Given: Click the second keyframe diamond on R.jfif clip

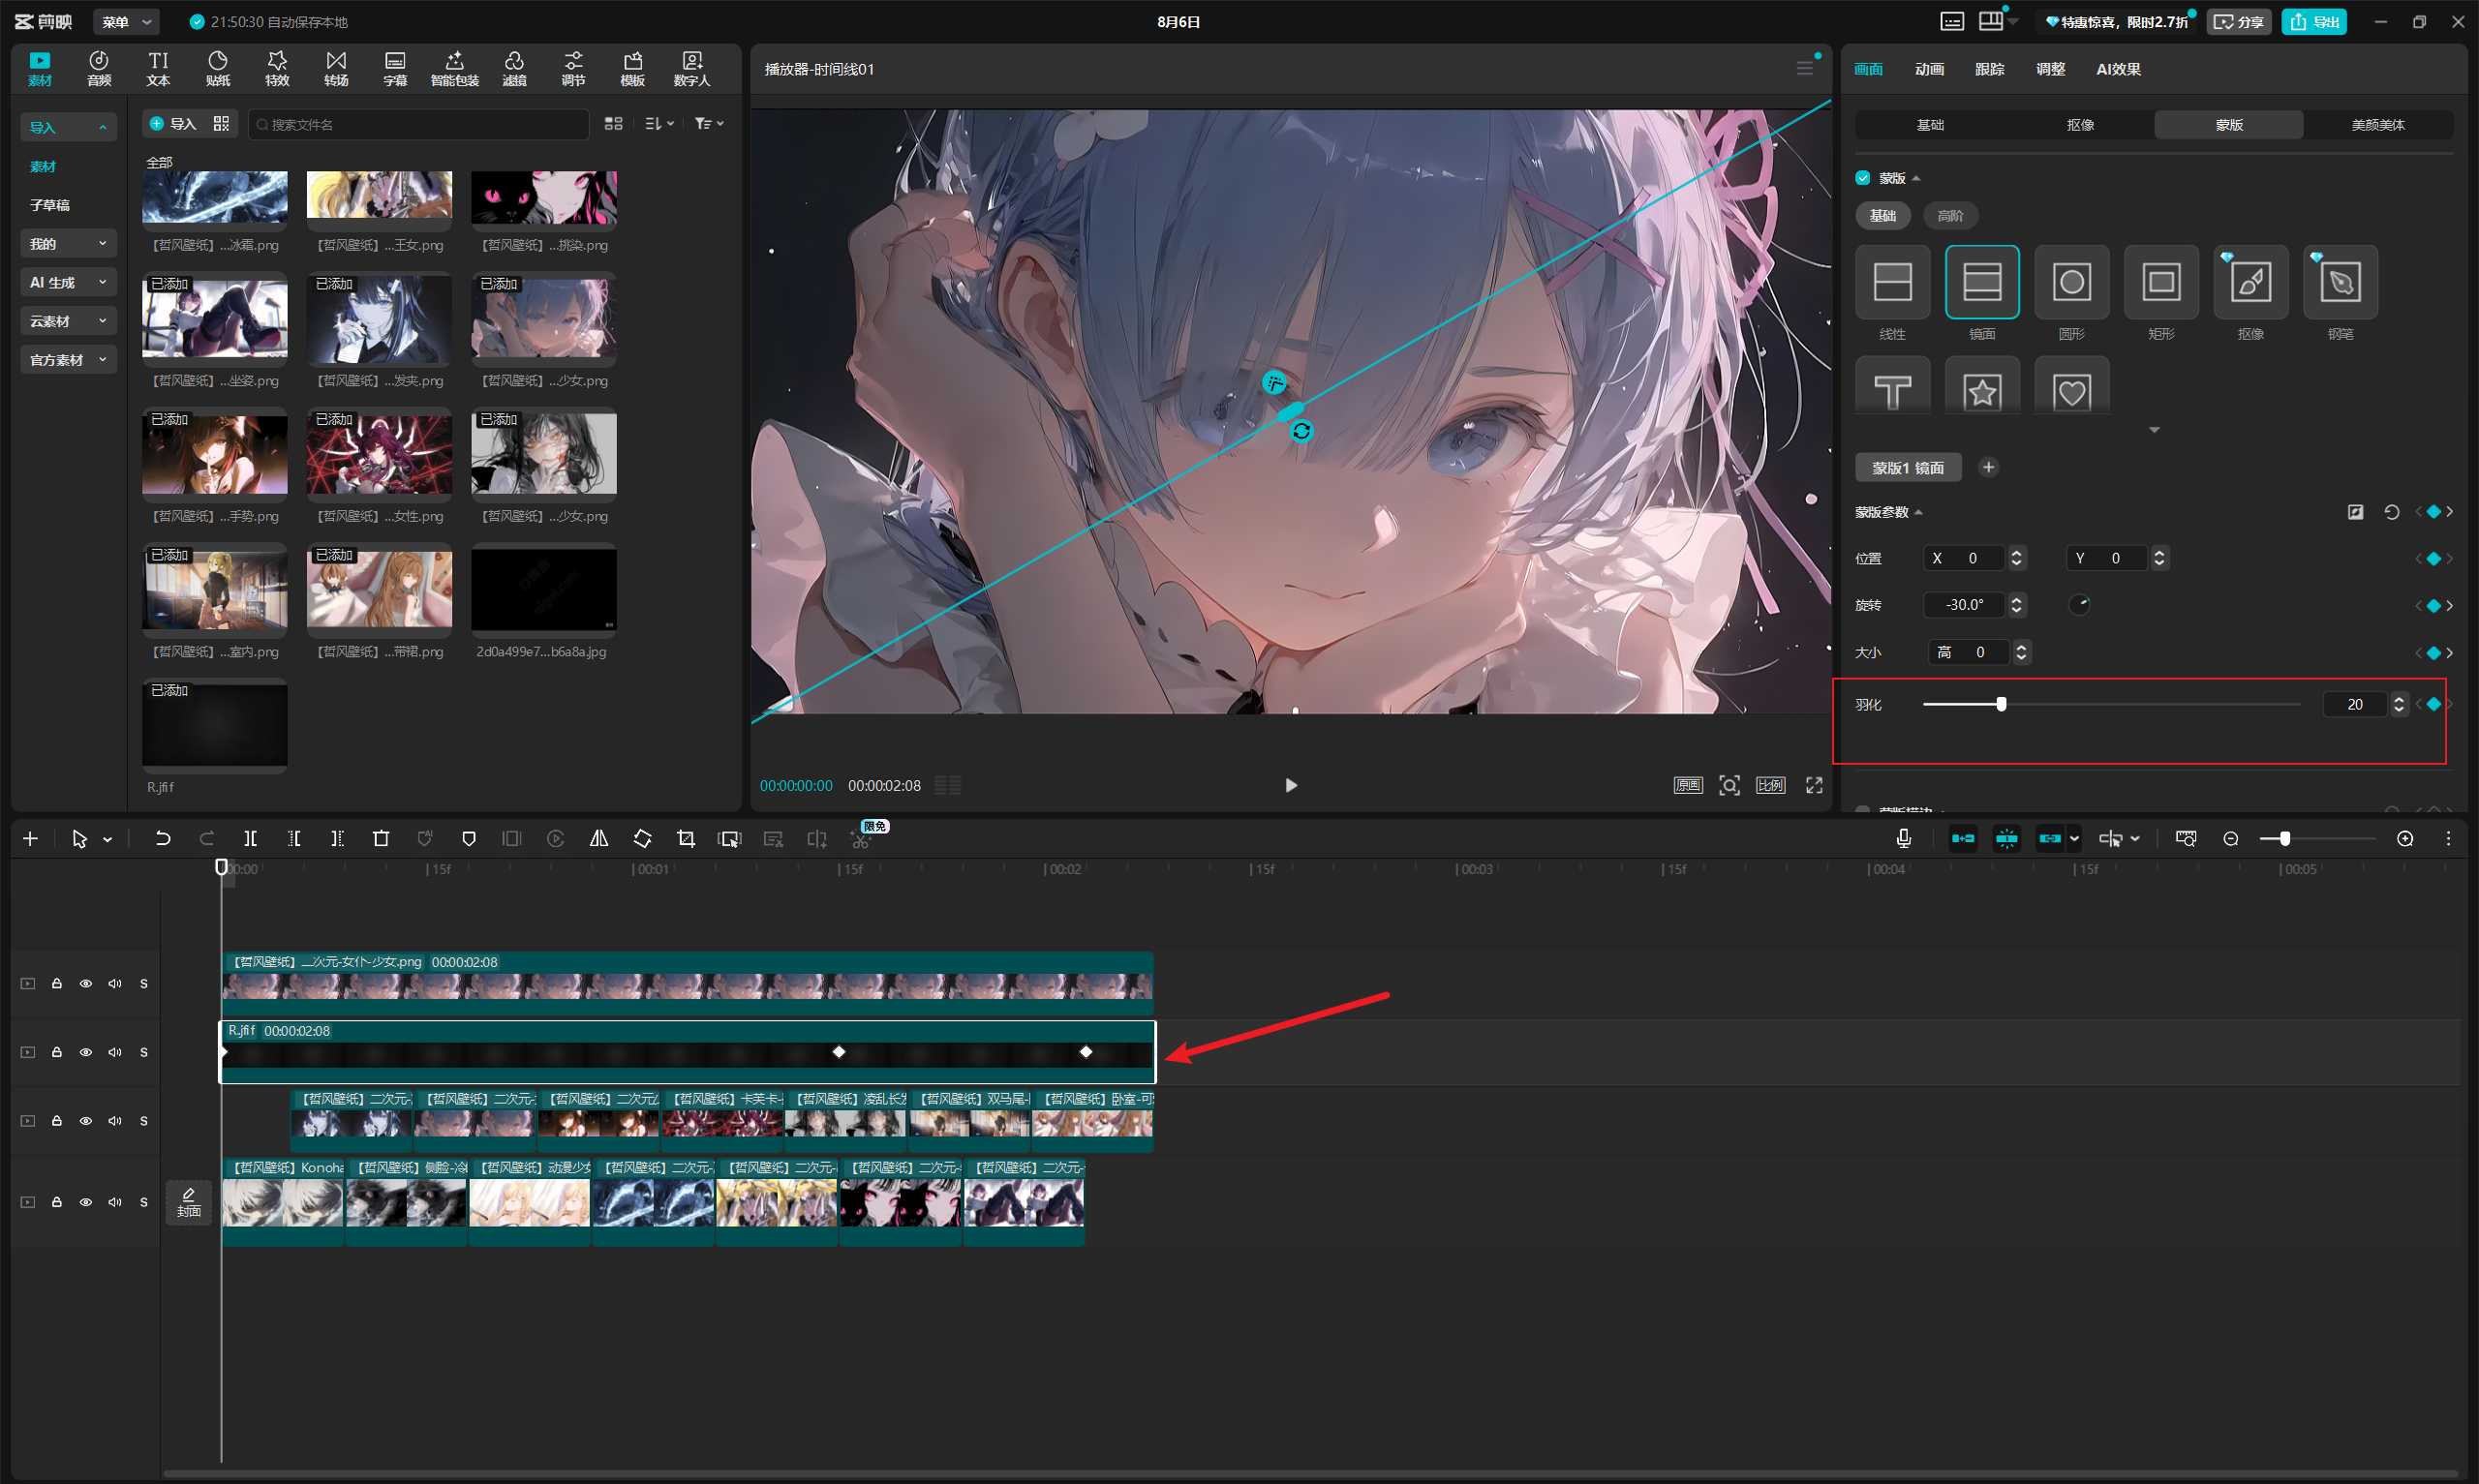Looking at the screenshot, I should tap(839, 1052).
